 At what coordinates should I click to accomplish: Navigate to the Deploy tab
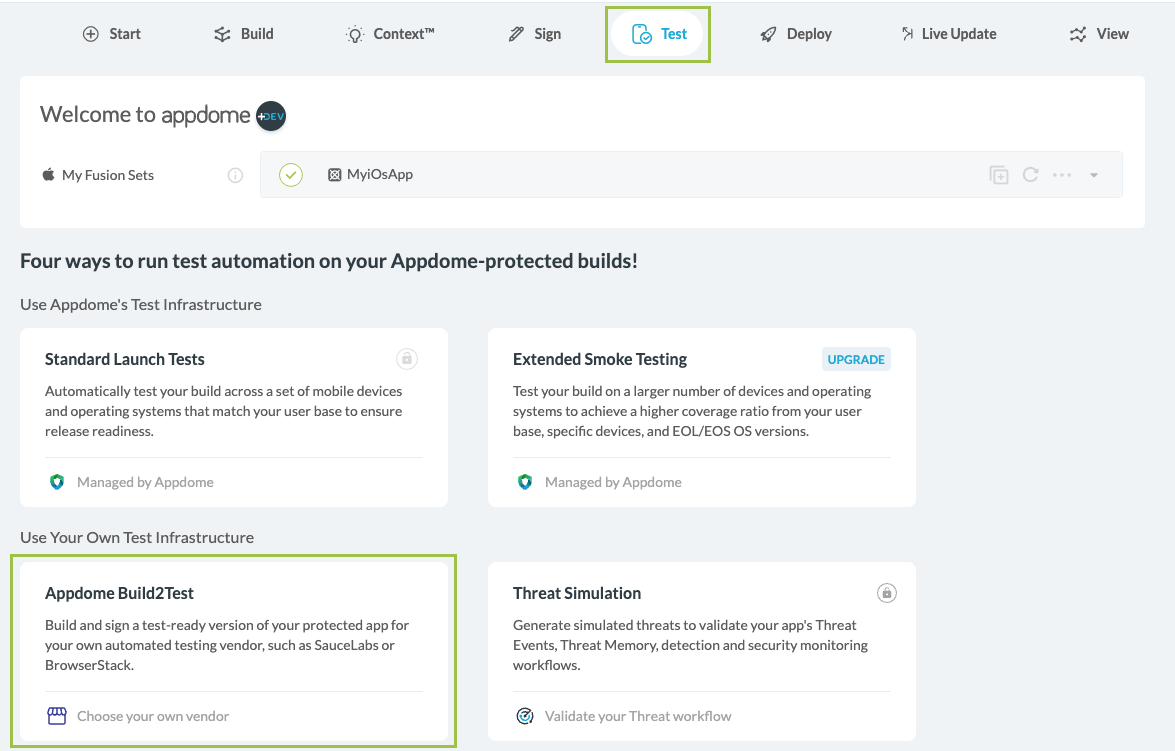coord(796,34)
